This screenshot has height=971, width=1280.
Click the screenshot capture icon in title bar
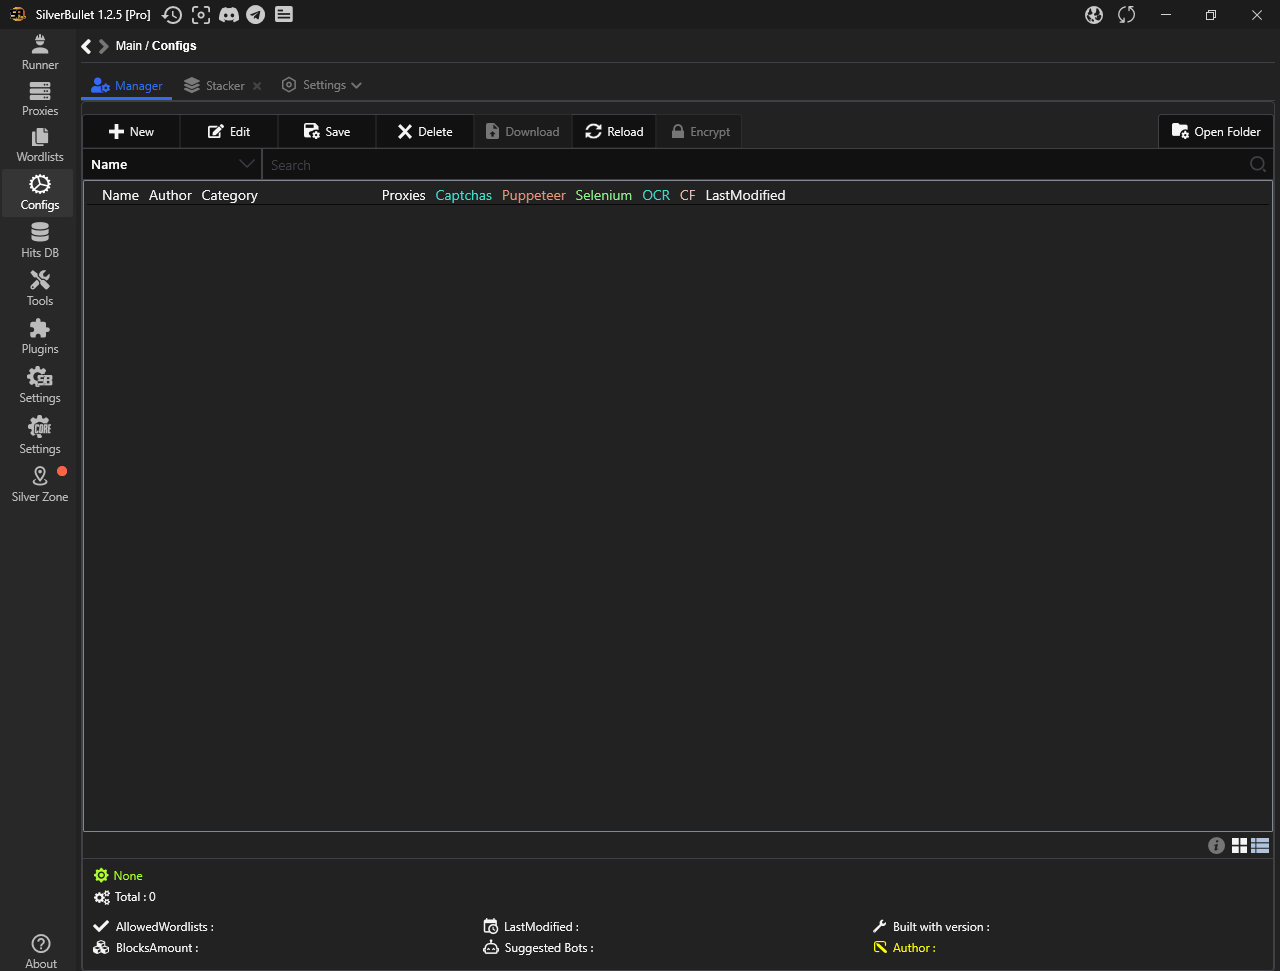(201, 14)
